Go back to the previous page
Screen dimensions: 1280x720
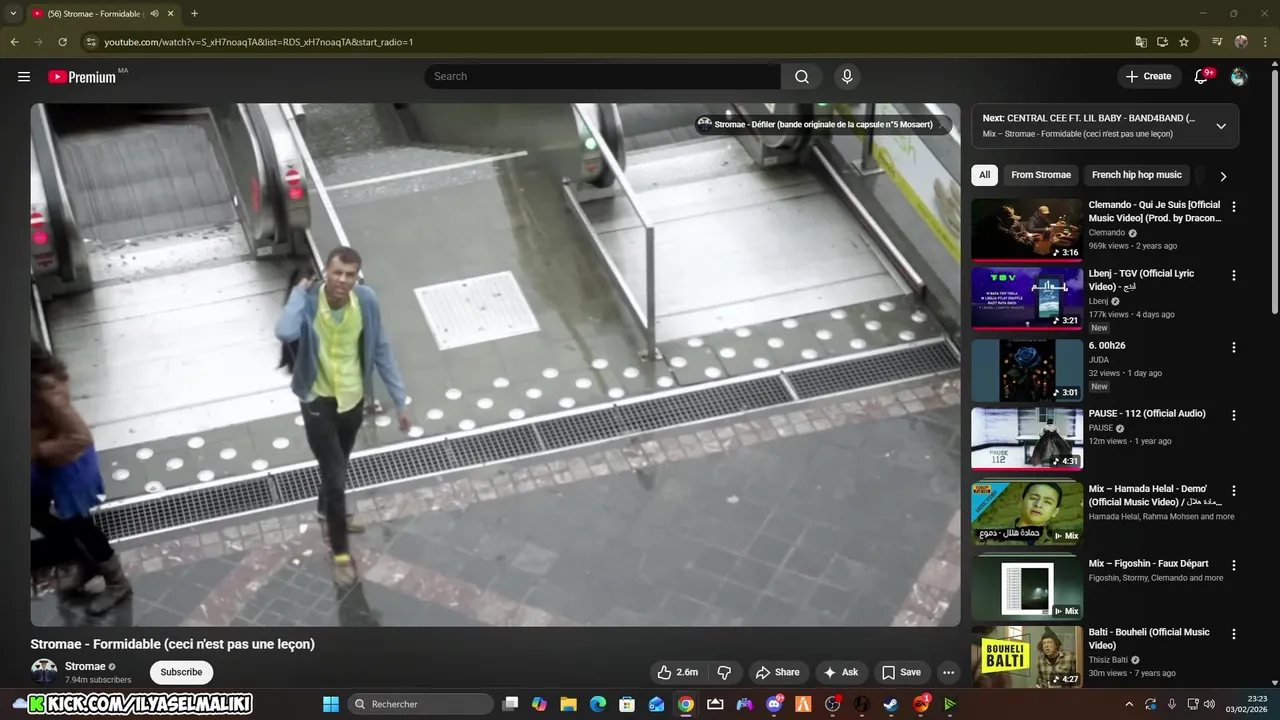point(14,42)
